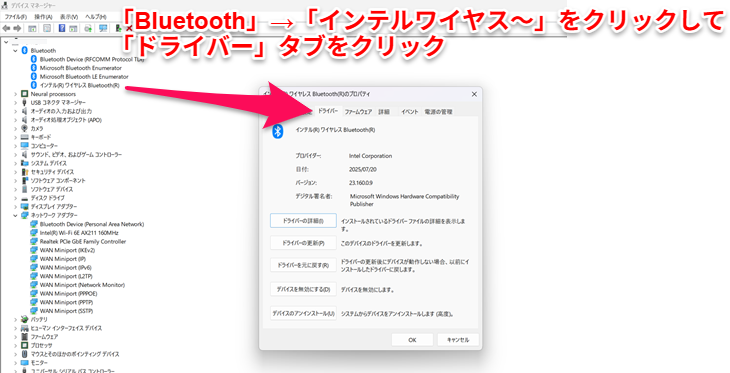This screenshot has width=730, height=373.
Task: Click the デバイスのアンインストール(U) button
Action: click(x=303, y=313)
